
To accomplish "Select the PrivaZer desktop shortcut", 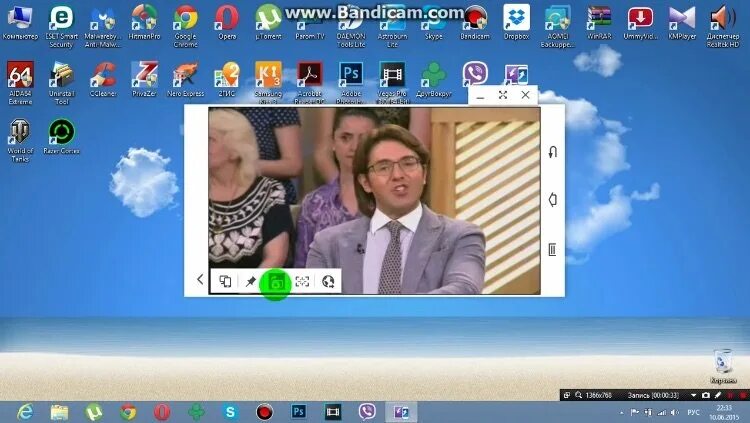I will [144, 79].
